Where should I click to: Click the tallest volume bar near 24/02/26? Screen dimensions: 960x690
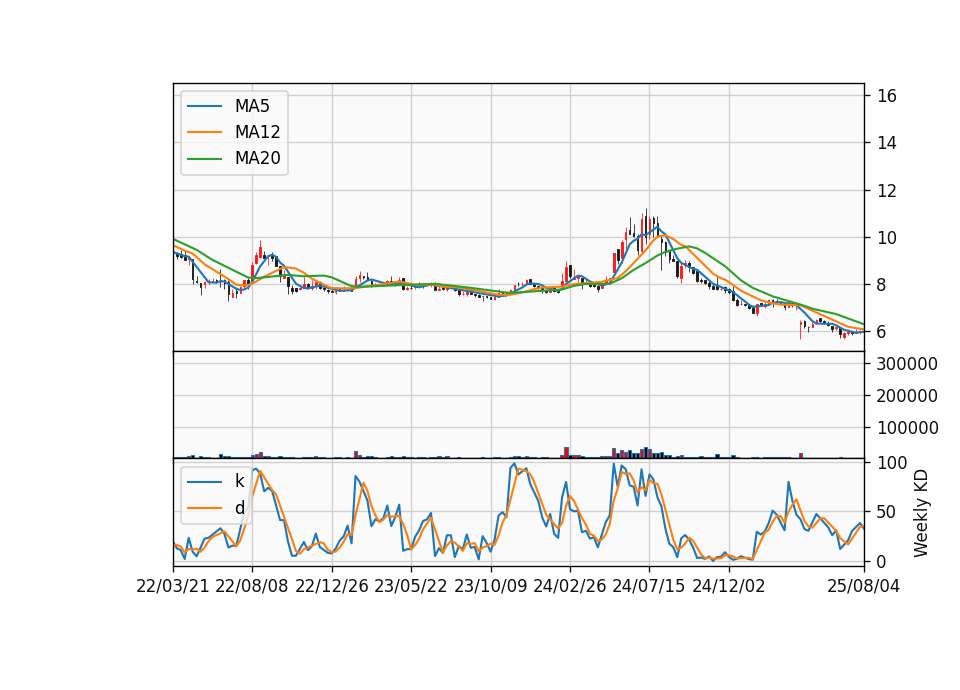[566, 452]
